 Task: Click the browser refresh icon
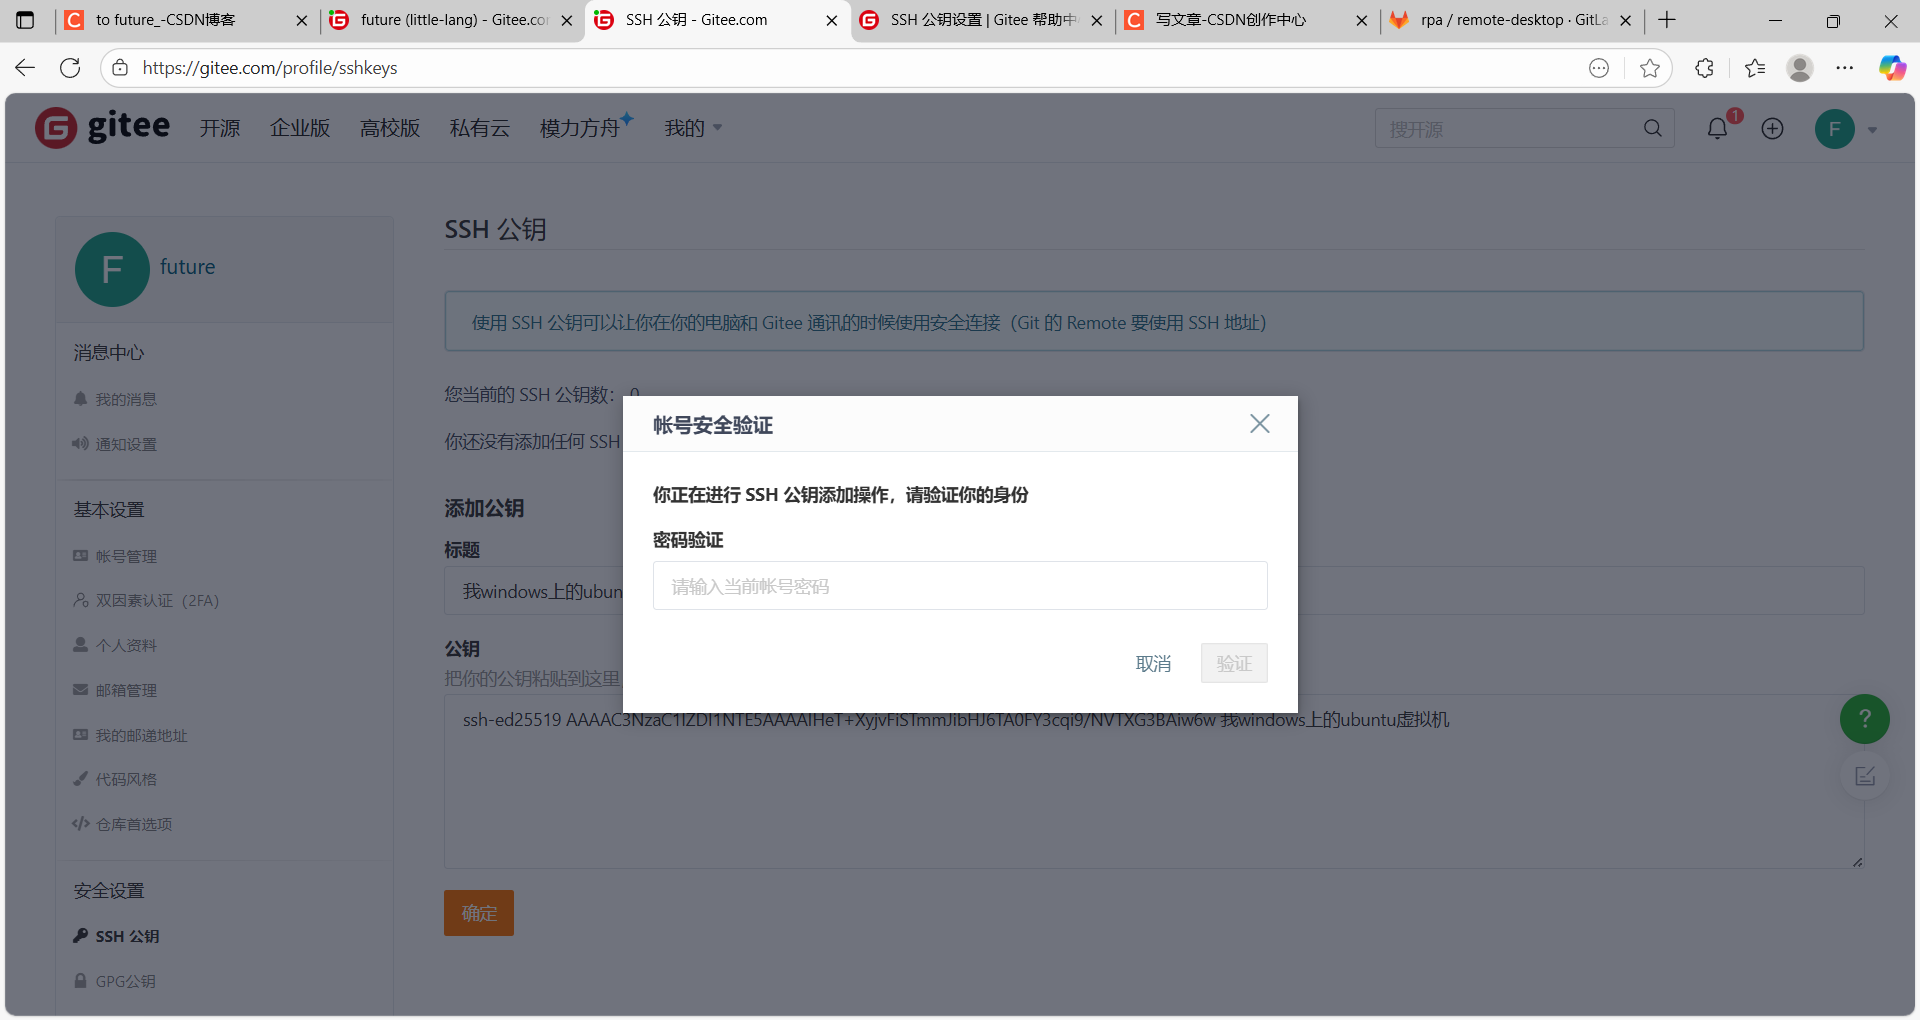coord(70,68)
